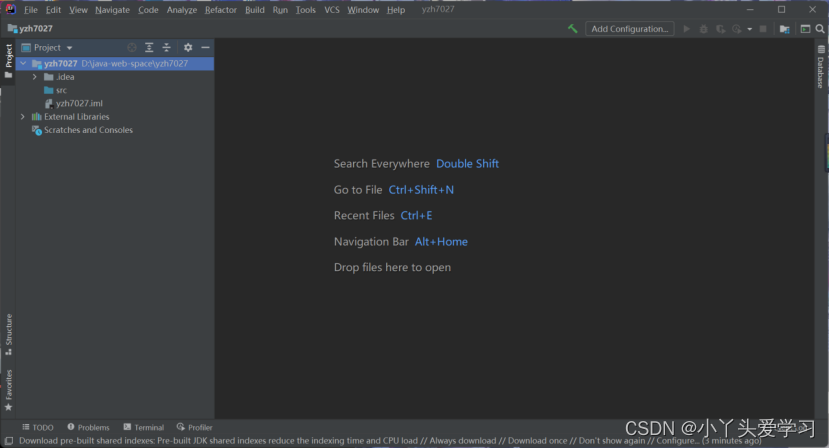
Task: Click the Stop square icon in toolbar
Action: point(763,29)
